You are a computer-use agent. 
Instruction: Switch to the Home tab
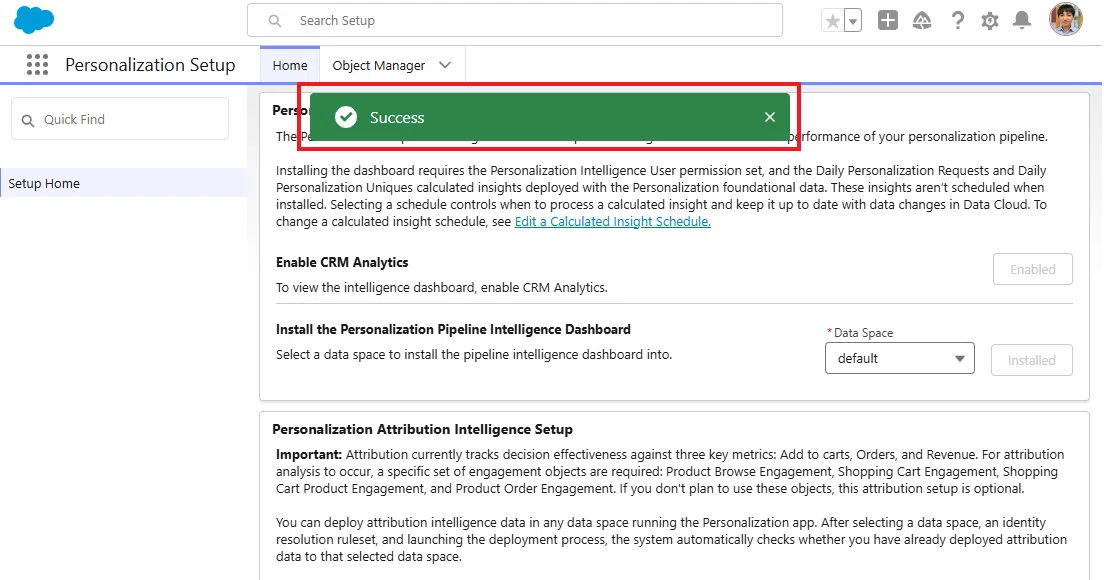coord(290,65)
